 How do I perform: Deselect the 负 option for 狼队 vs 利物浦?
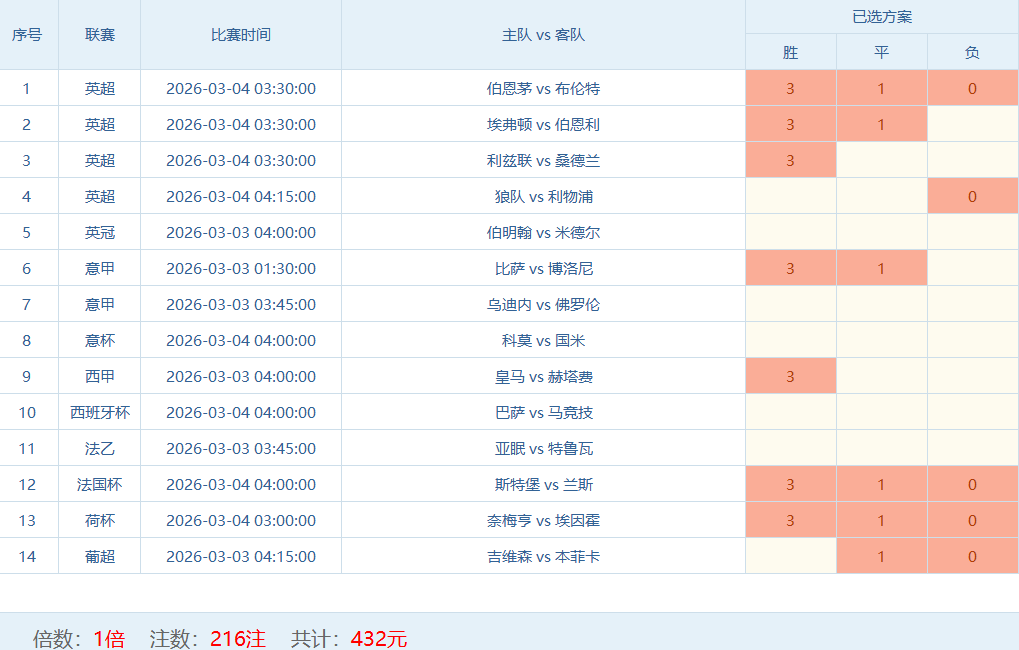[x=972, y=196]
